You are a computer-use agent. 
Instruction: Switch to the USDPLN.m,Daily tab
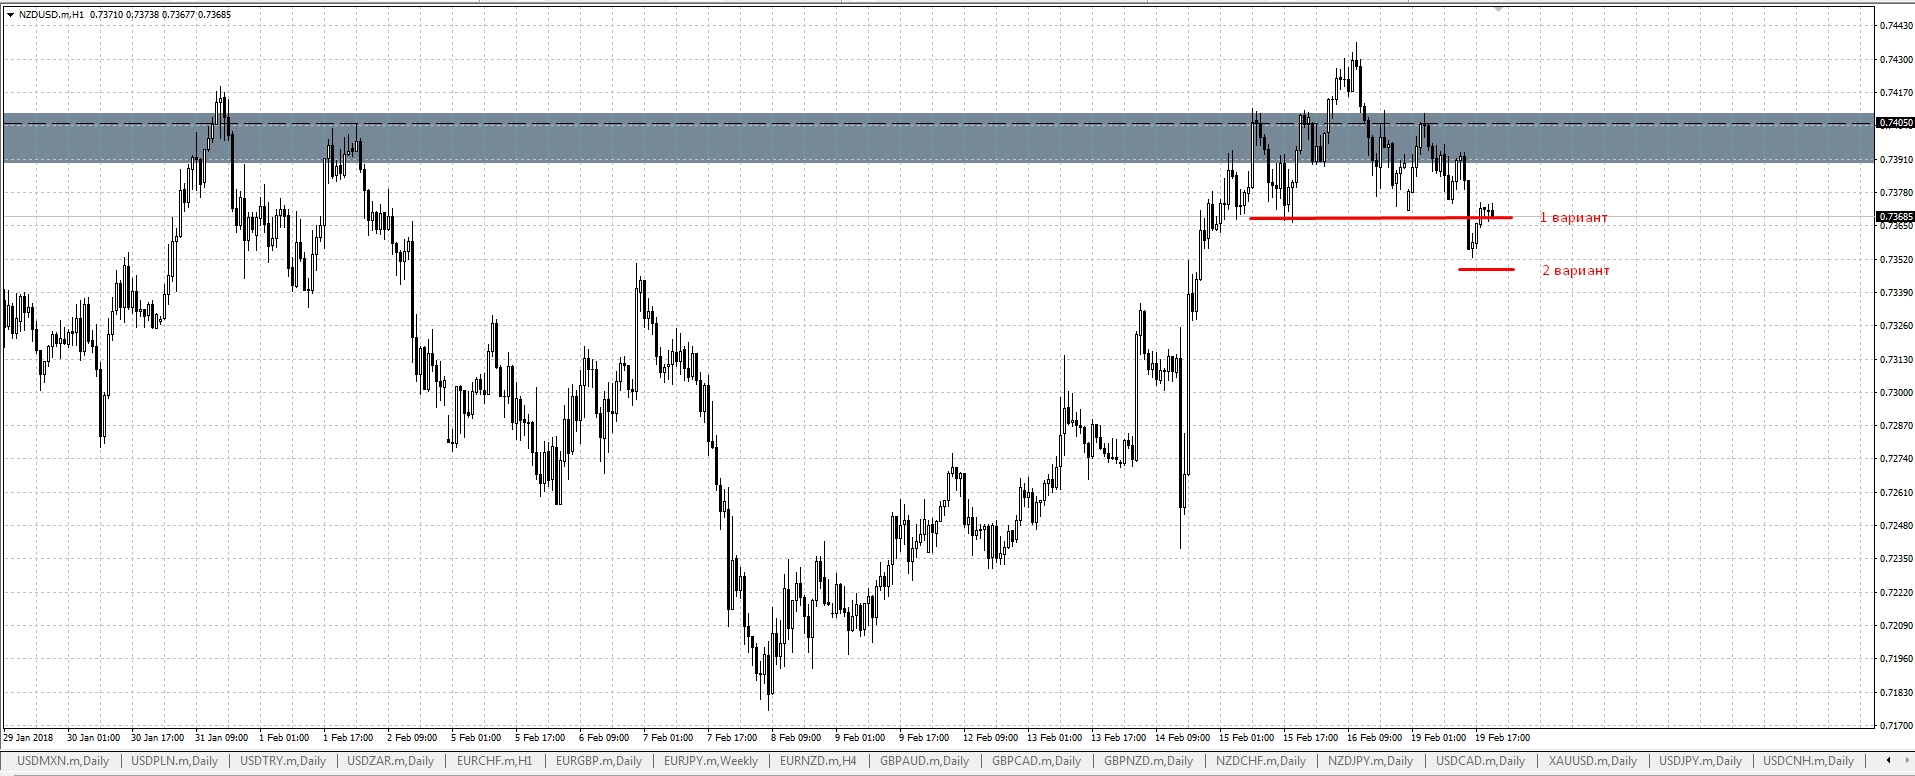(174, 761)
